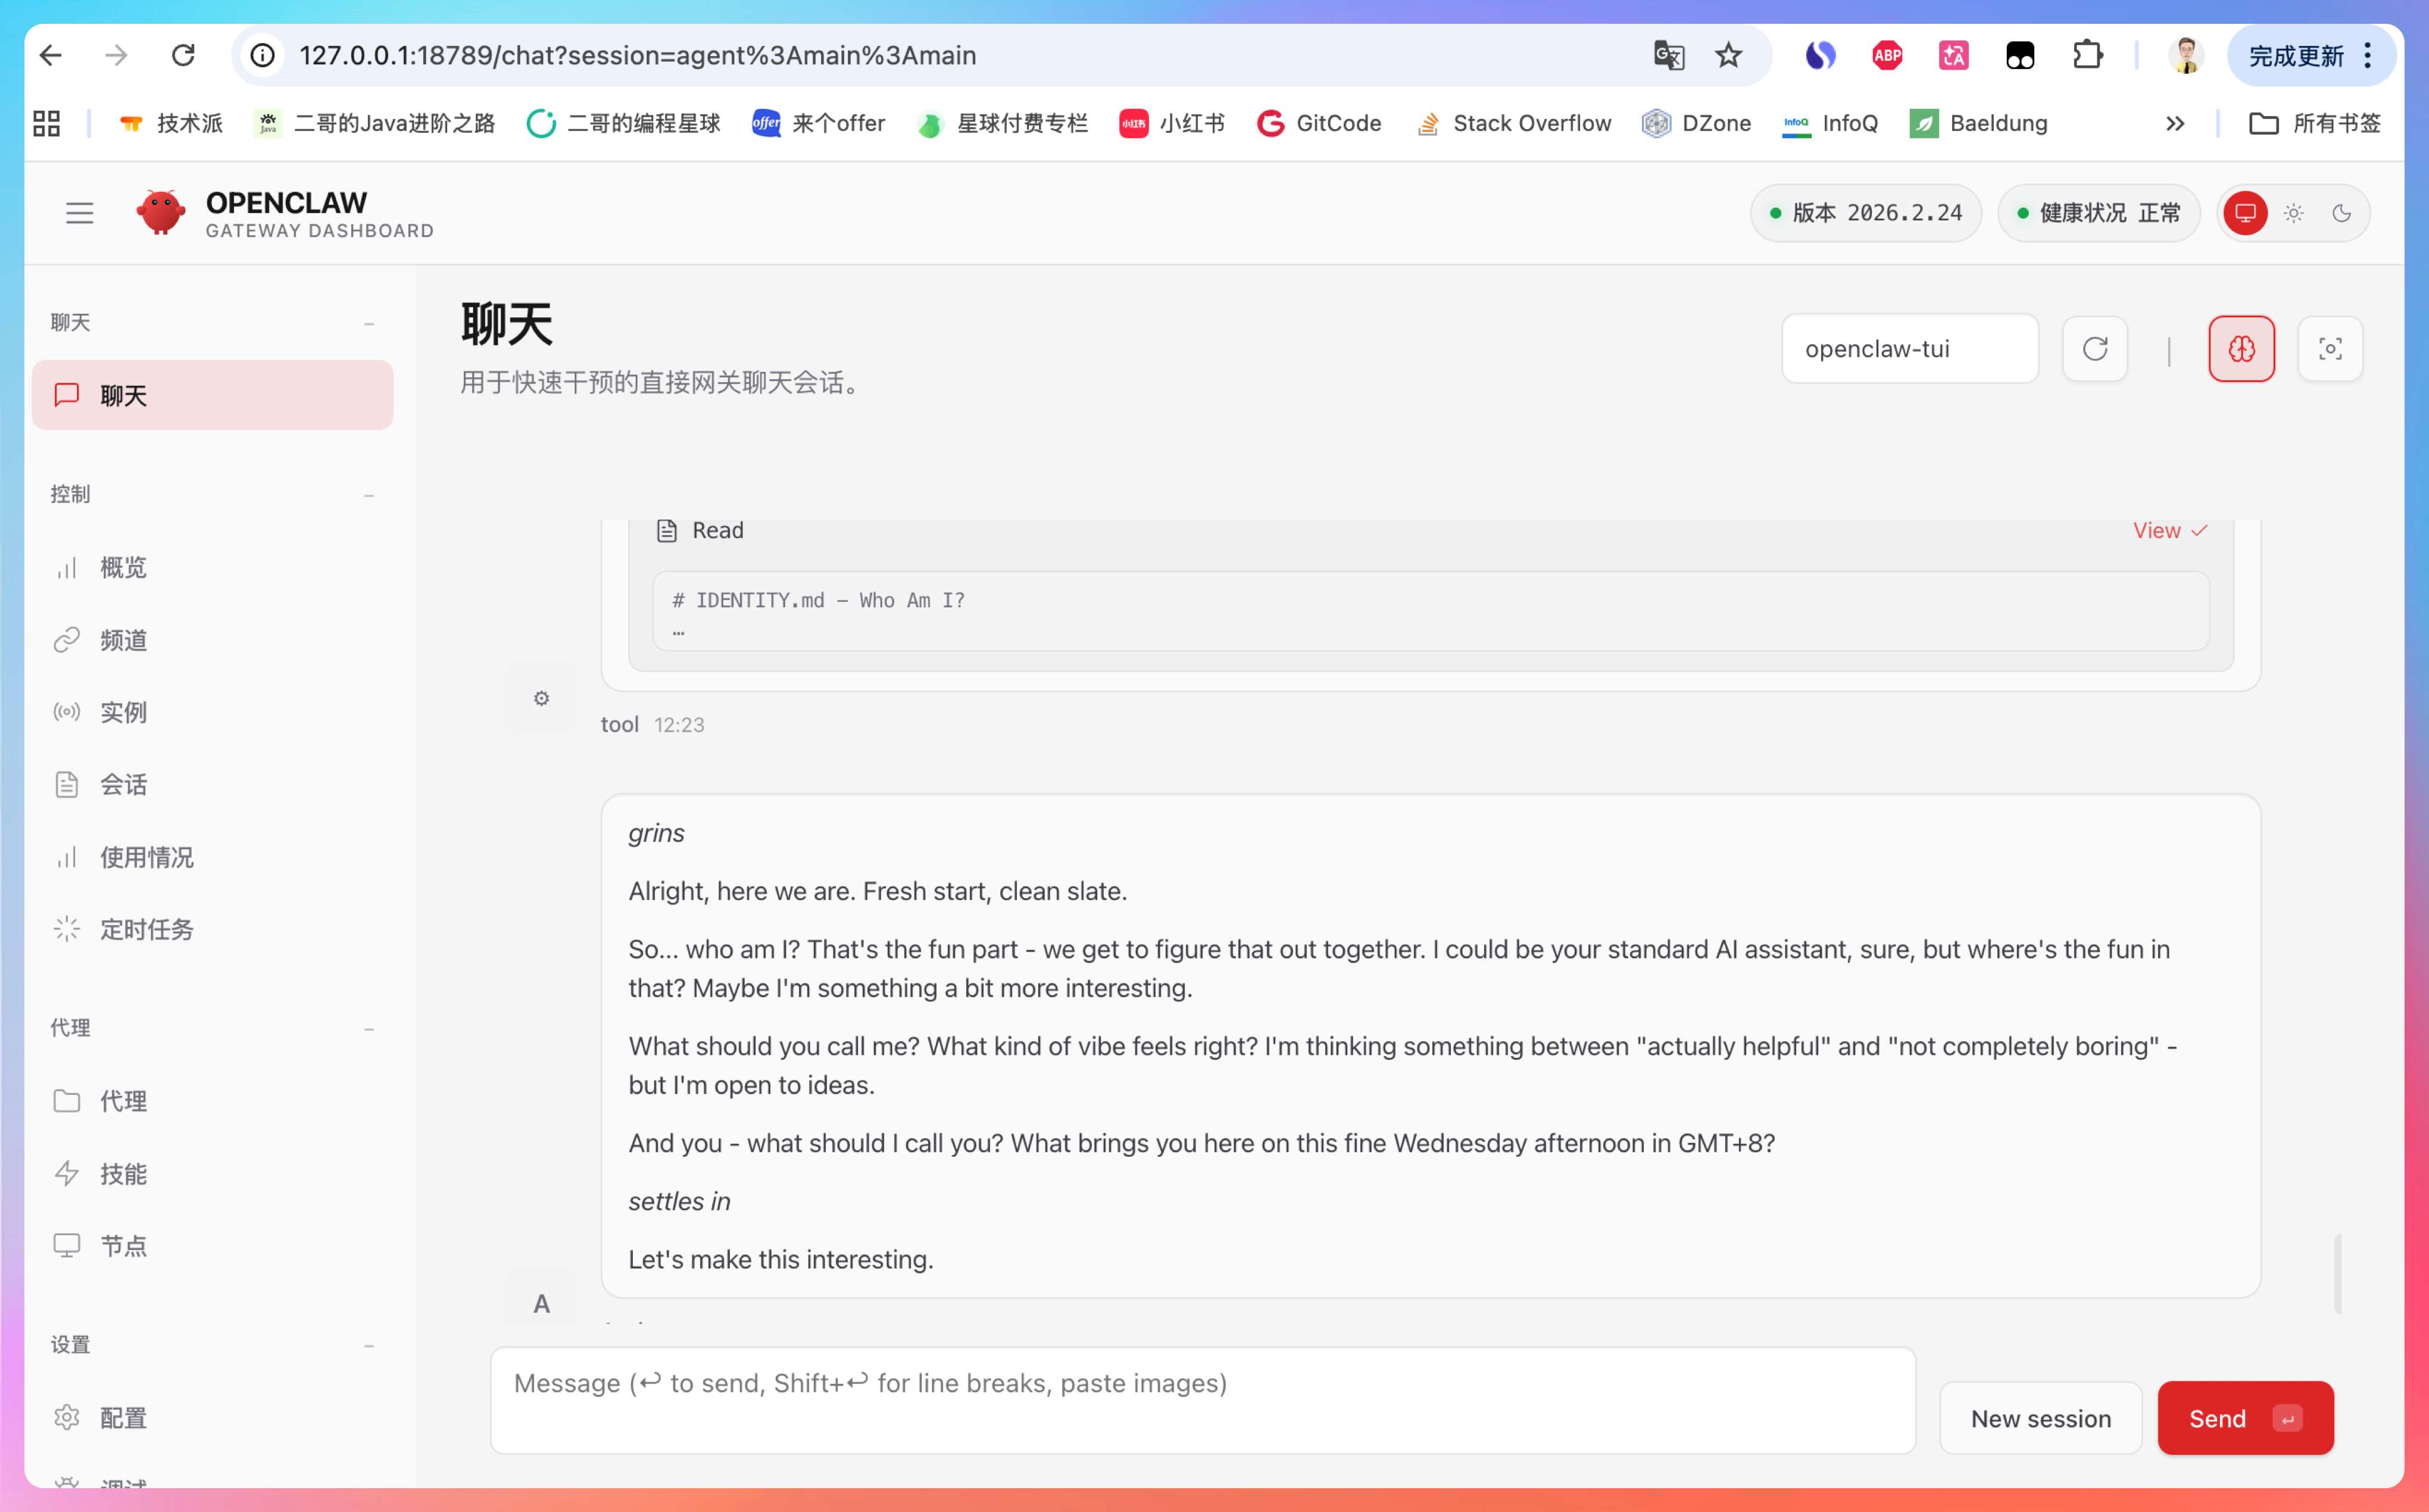Image resolution: width=2429 pixels, height=1512 pixels.
Task: Switch to the light theme sun icon
Action: click(2294, 213)
